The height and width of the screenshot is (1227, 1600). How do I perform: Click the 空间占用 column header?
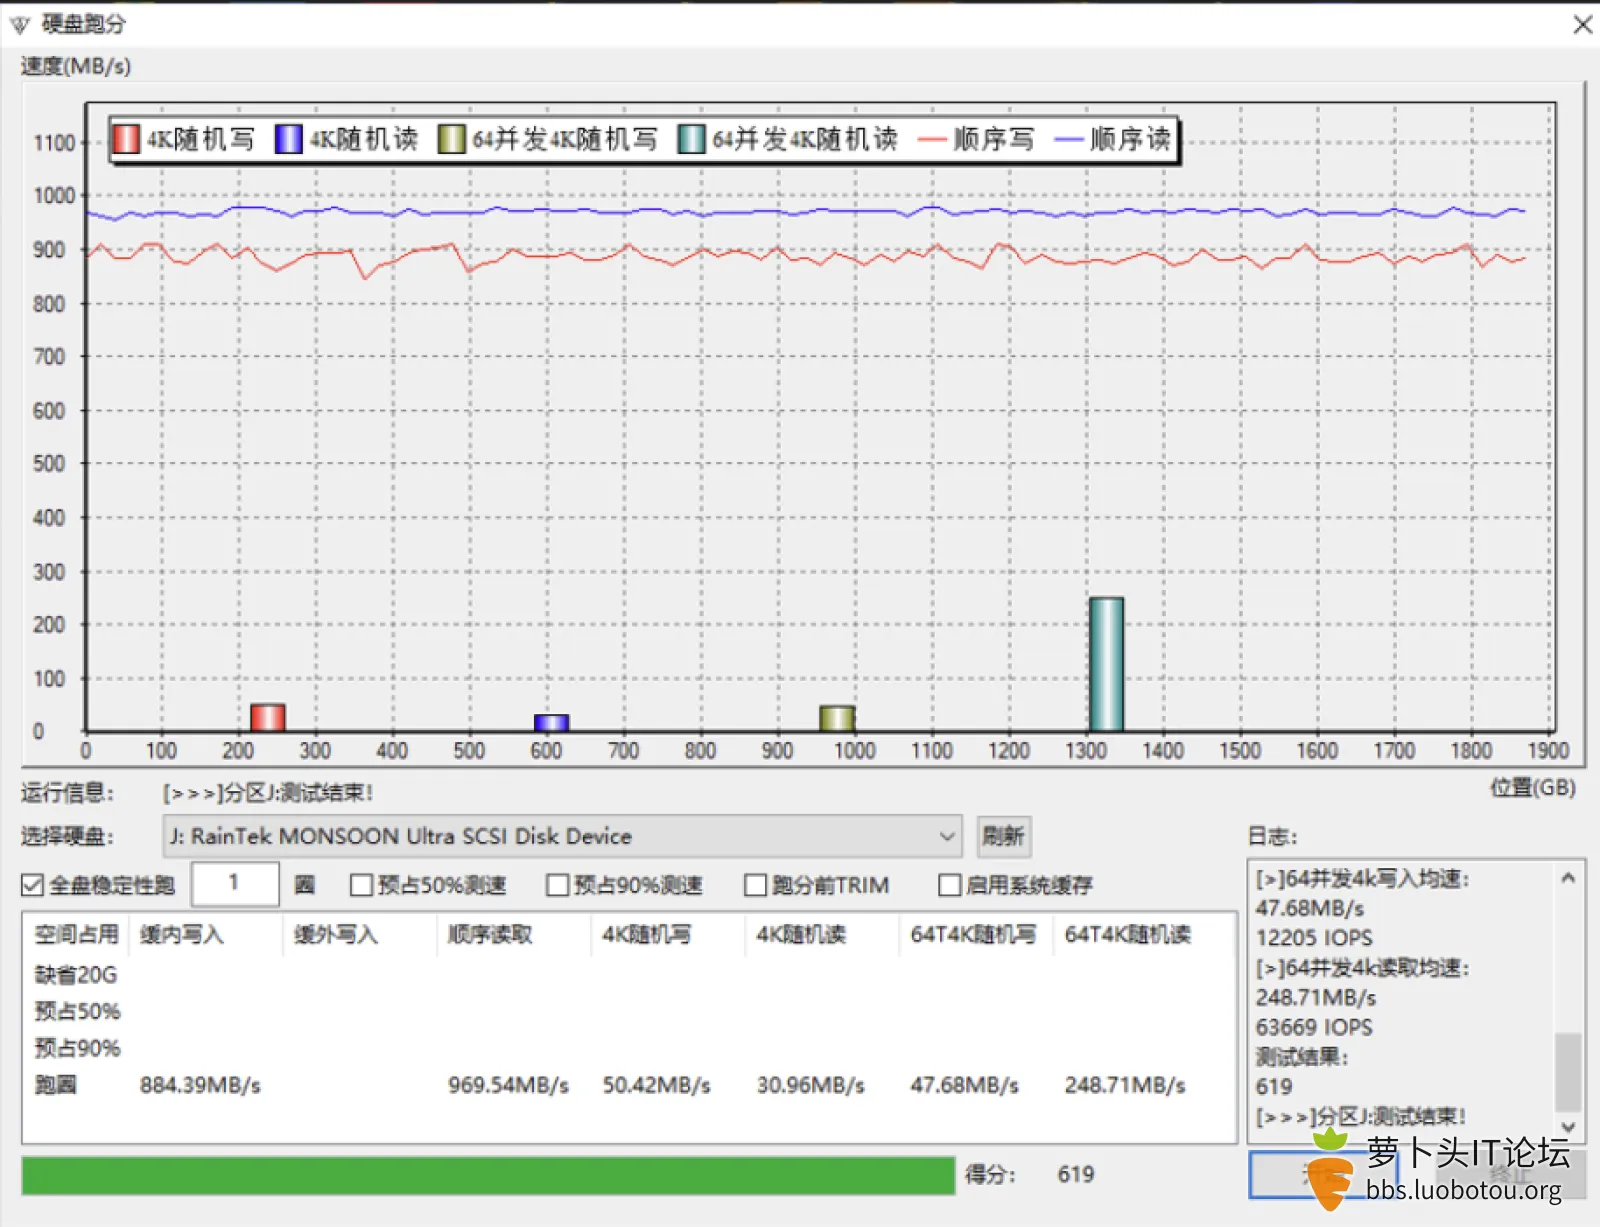point(76,934)
